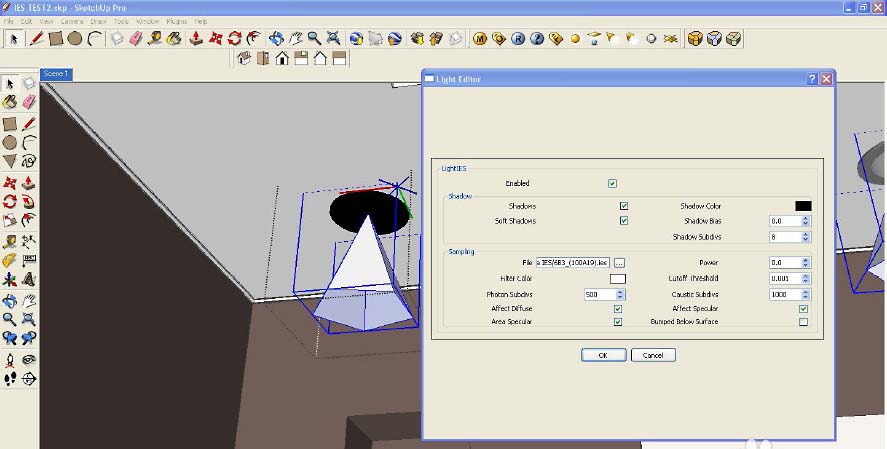
Task: Uncheck the Enabled checkbox
Action: (612, 183)
